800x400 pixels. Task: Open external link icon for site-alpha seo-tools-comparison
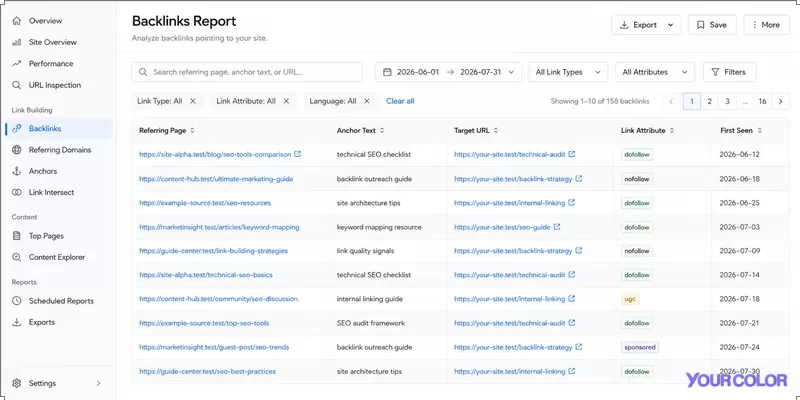tap(297, 154)
